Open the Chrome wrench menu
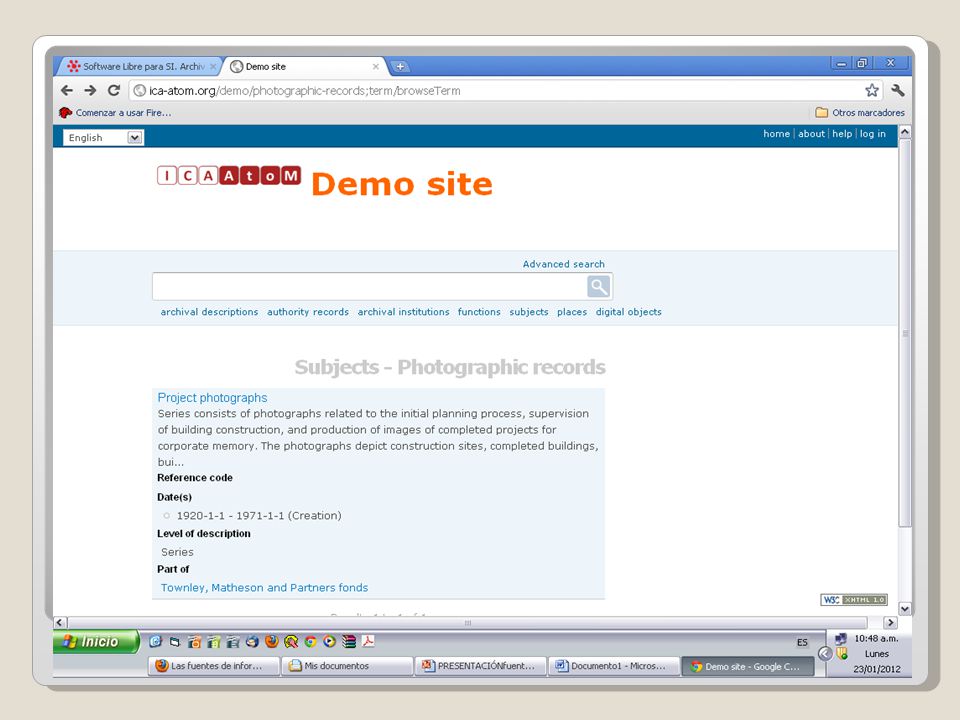 [x=898, y=91]
